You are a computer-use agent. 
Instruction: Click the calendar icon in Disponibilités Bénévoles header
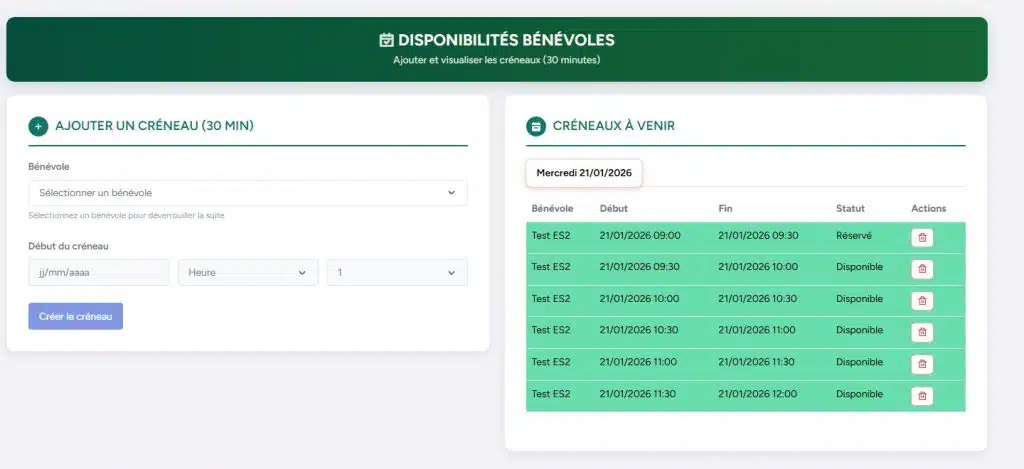click(387, 40)
